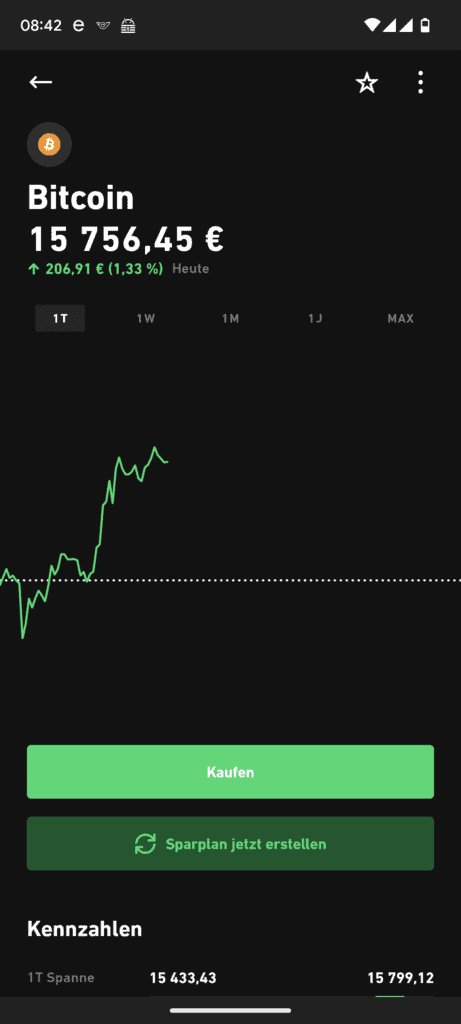The height and width of the screenshot is (1024, 461).
Task: Tap the green Kaufen button
Action: click(230, 772)
